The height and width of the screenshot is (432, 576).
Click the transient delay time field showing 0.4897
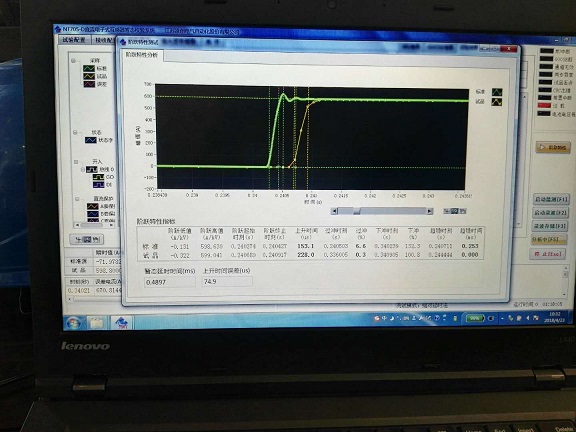coord(170,282)
